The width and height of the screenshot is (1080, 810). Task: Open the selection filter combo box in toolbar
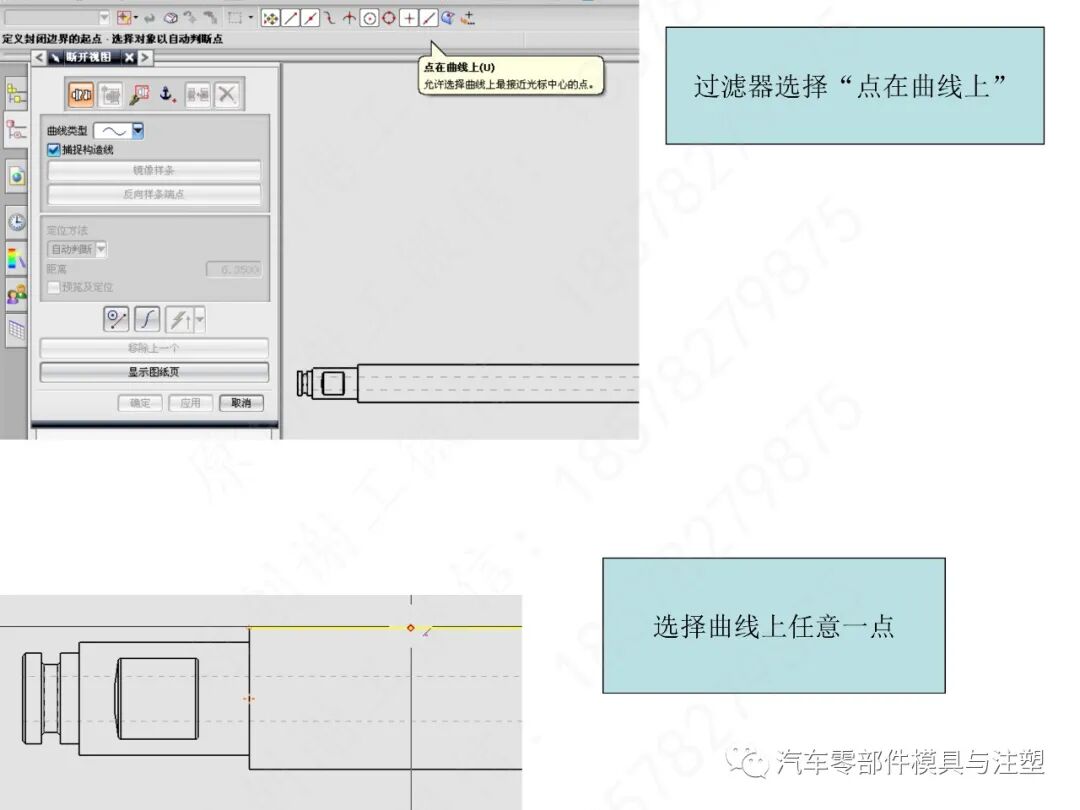56,17
